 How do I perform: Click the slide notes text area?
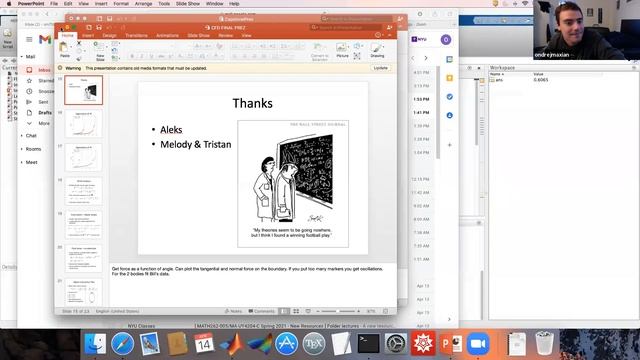pyautogui.click(x=253, y=285)
